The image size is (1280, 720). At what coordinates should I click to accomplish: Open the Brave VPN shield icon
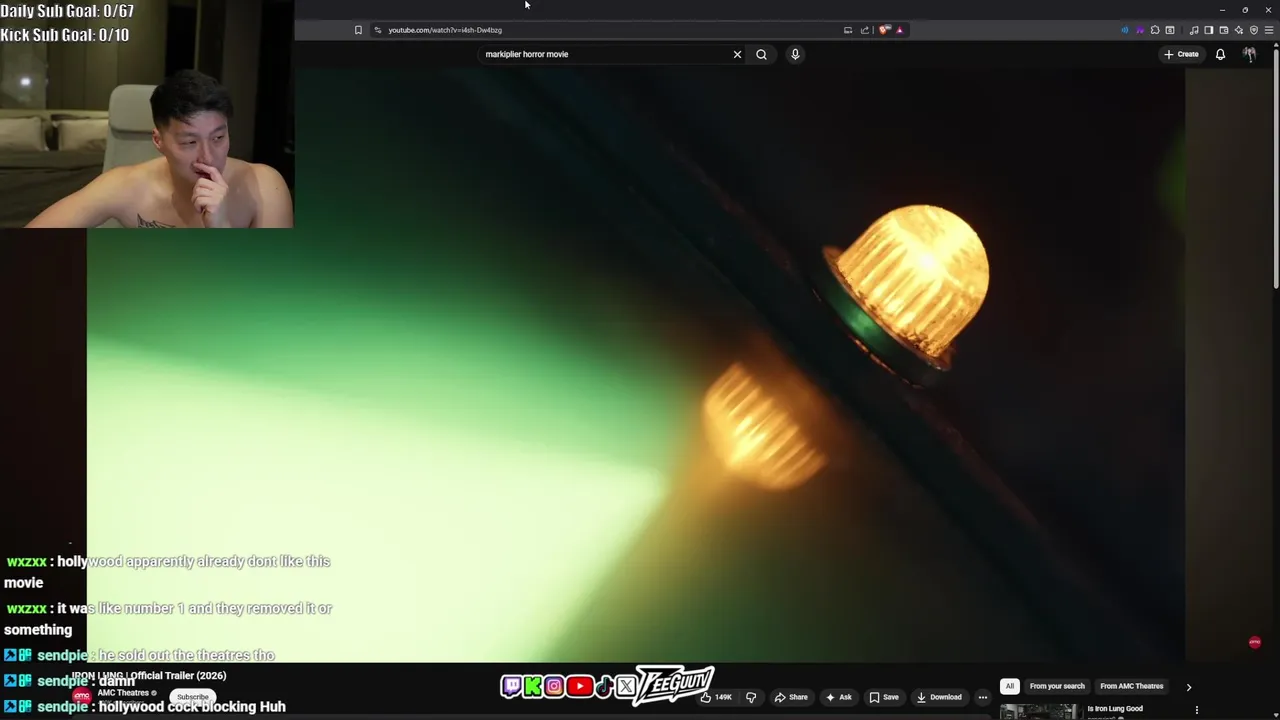tap(1254, 30)
